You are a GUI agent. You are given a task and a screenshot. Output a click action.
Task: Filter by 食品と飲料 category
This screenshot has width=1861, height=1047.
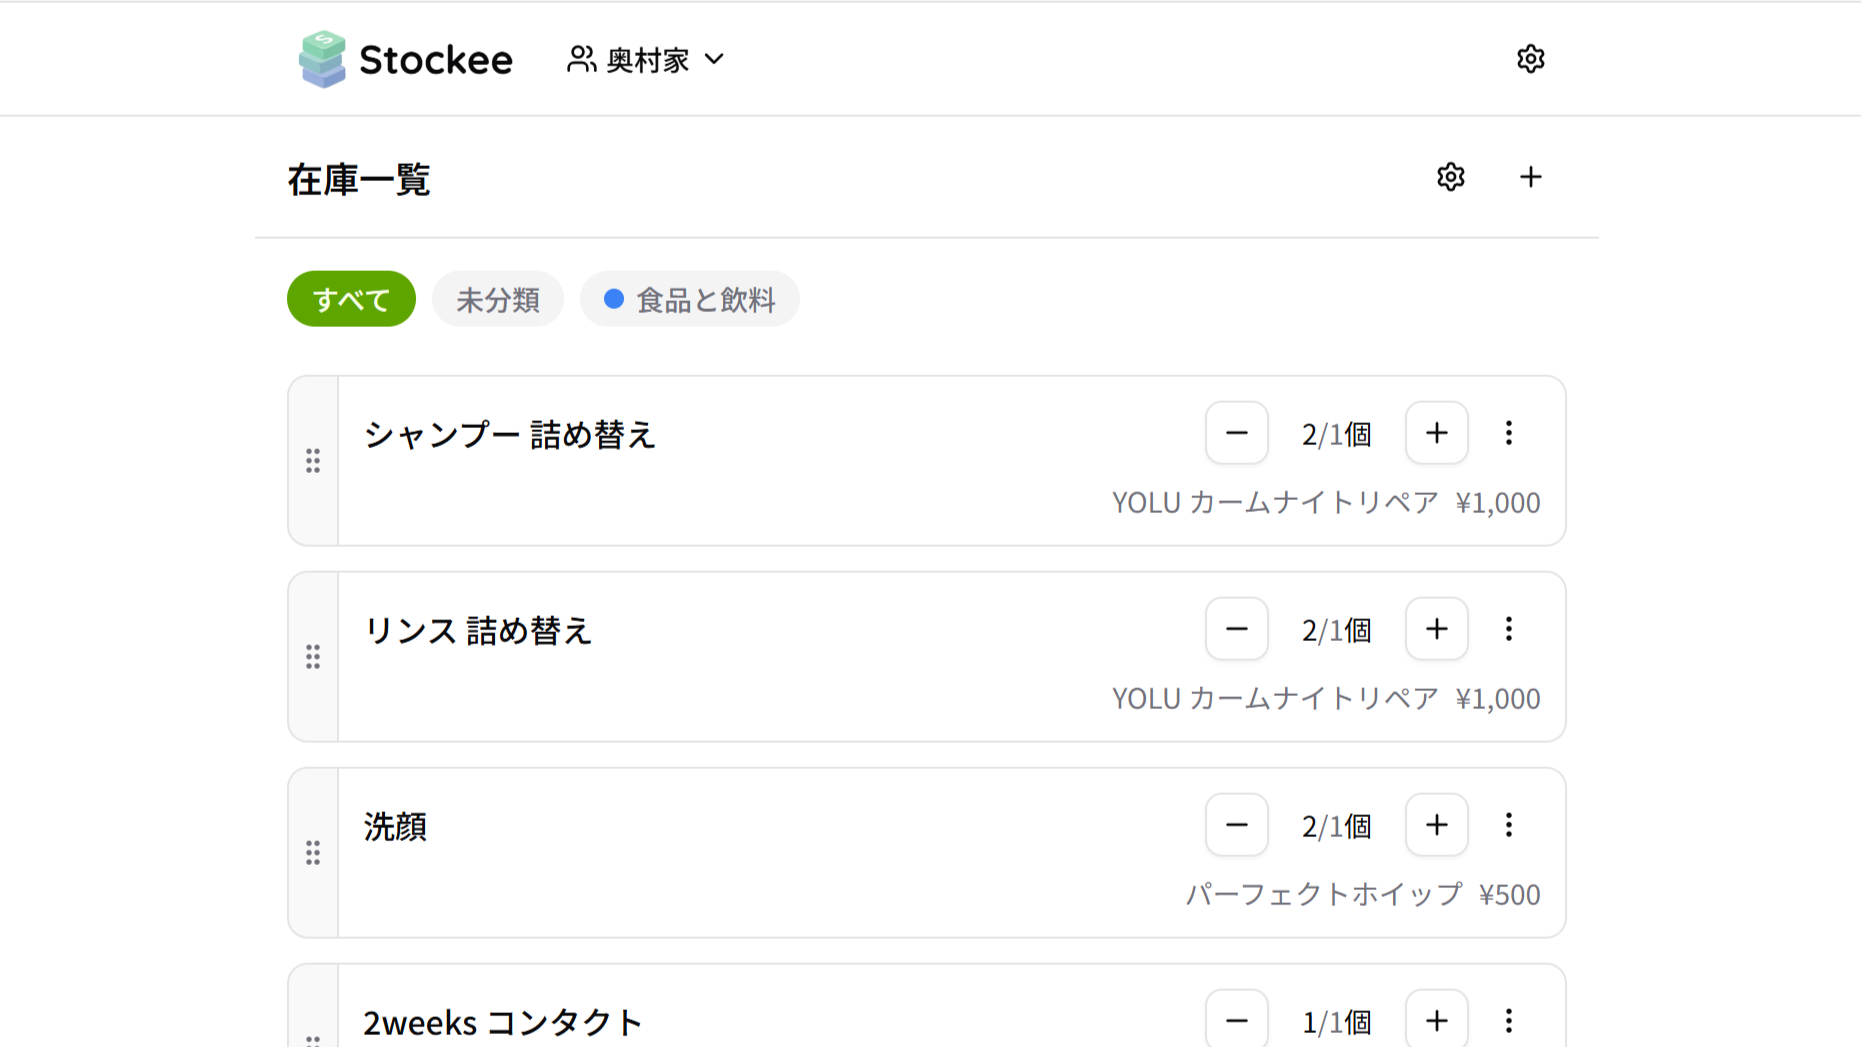click(x=690, y=299)
